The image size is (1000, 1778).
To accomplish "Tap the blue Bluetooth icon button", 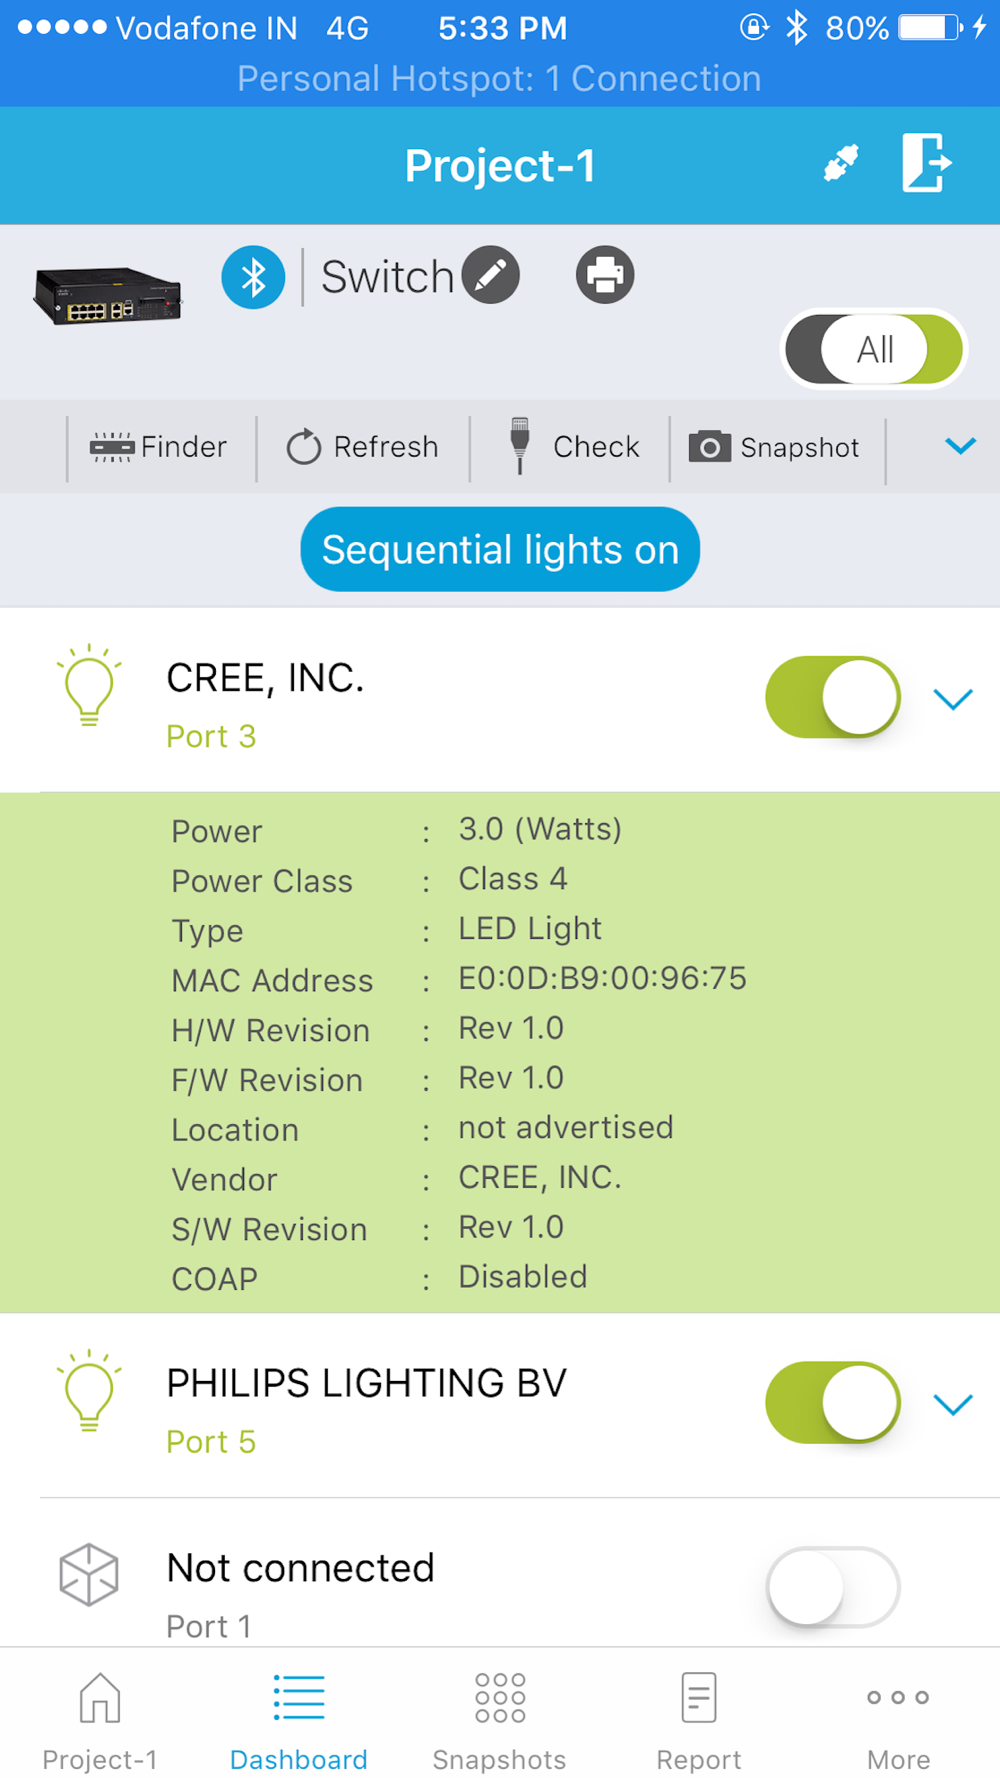I will (x=253, y=277).
